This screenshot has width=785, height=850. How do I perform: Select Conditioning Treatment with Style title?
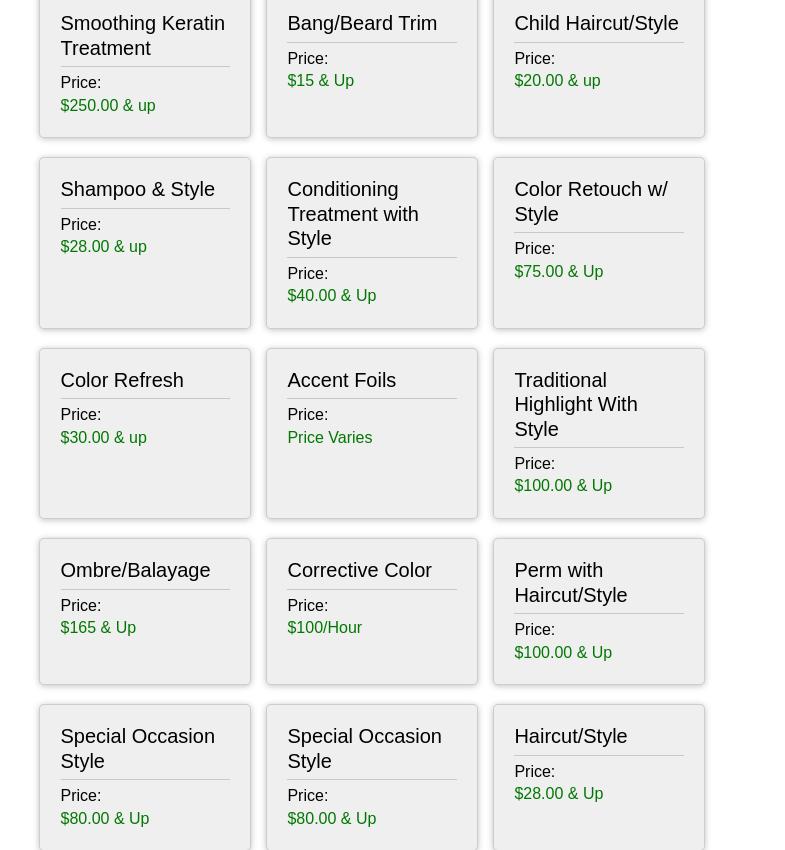[x=352, y=213]
